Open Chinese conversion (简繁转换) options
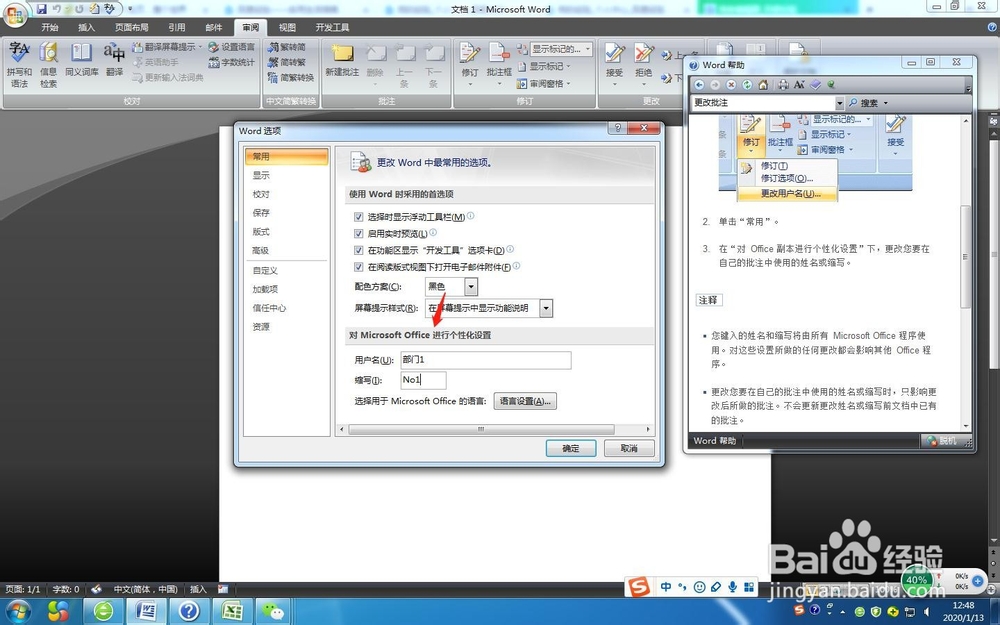Image resolution: width=1000 pixels, height=625 pixels. point(291,78)
